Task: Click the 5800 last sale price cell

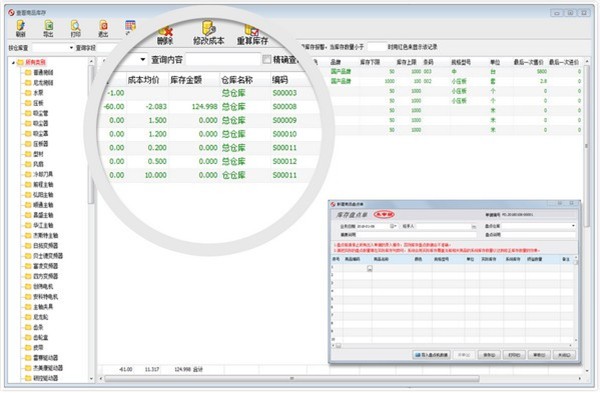Action: [541, 72]
